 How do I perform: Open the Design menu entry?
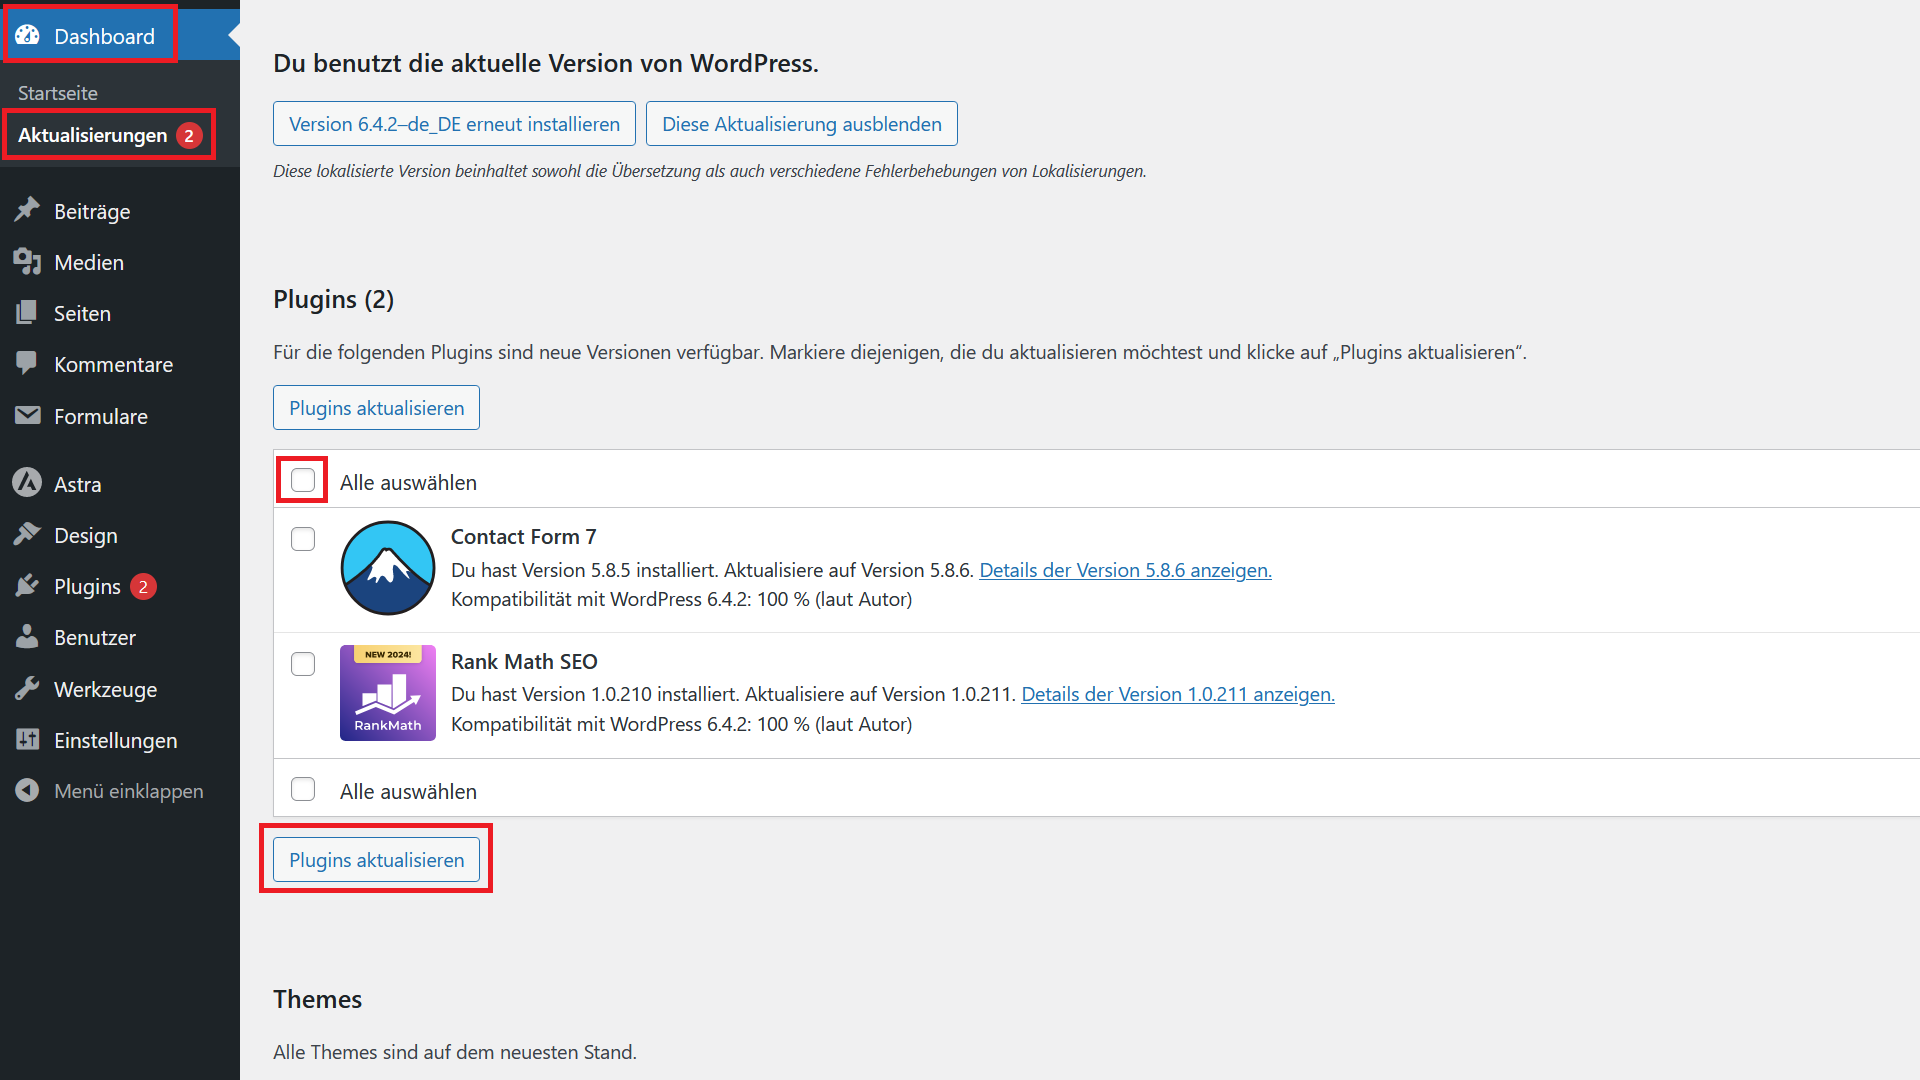pyautogui.click(x=120, y=535)
